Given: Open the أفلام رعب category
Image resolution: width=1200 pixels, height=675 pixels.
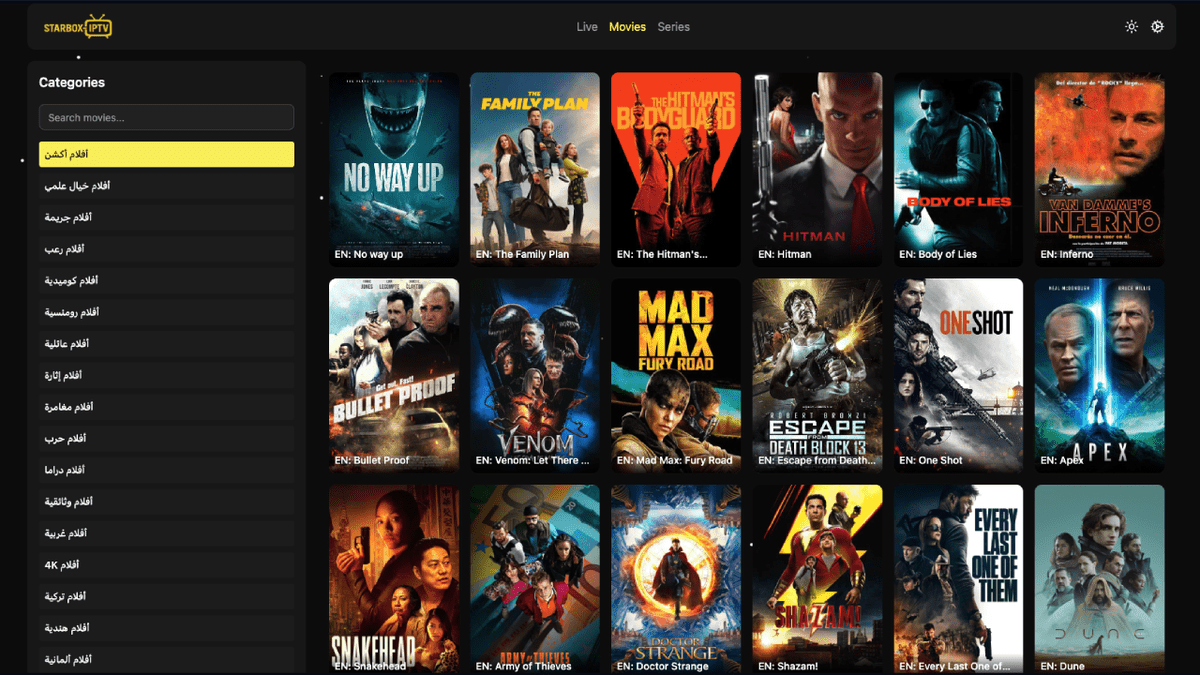Looking at the screenshot, I should pyautogui.click(x=166, y=249).
